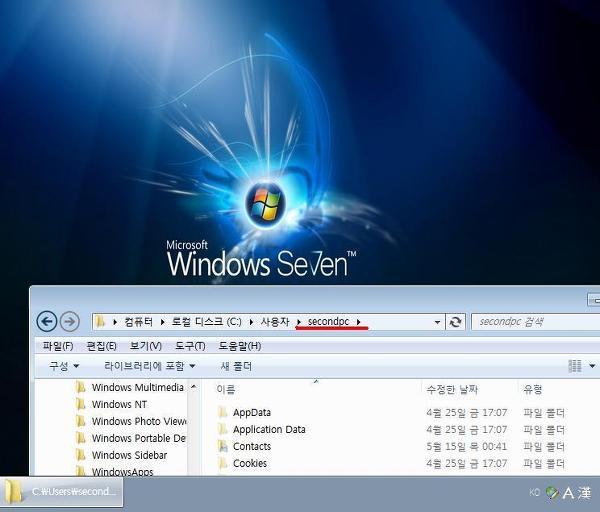This screenshot has width=600, height=512.
Task: Open the 보기(V) menu
Action: (145, 346)
